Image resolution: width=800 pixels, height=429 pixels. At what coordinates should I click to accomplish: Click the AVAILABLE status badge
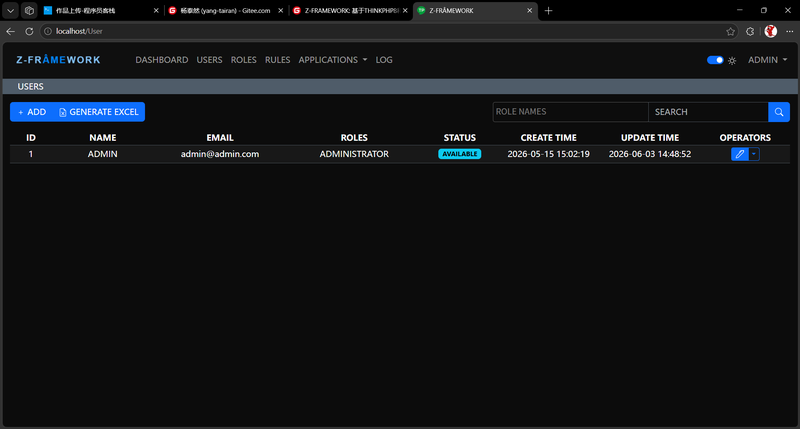coord(459,154)
